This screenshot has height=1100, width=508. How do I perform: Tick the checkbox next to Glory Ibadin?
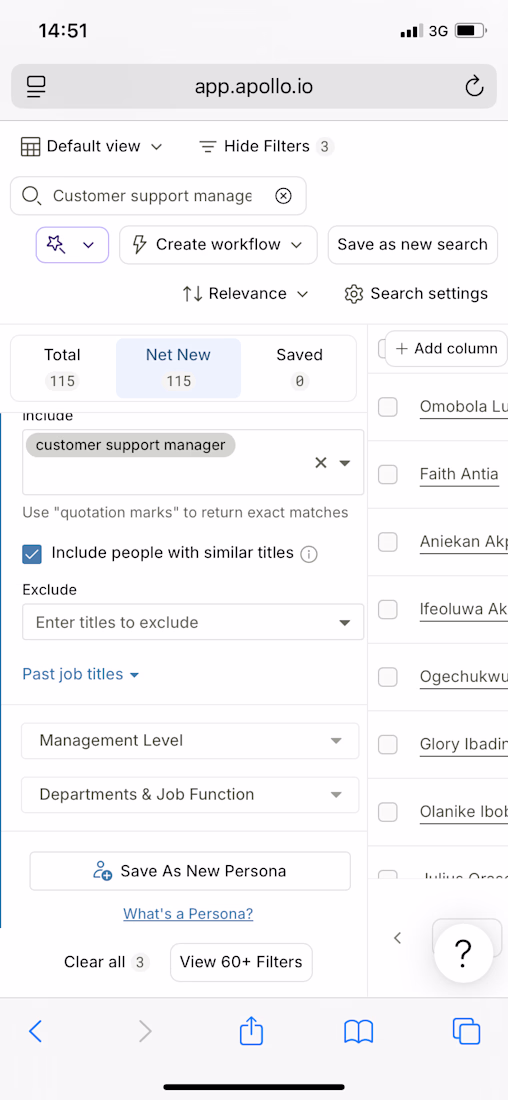pyautogui.click(x=388, y=744)
